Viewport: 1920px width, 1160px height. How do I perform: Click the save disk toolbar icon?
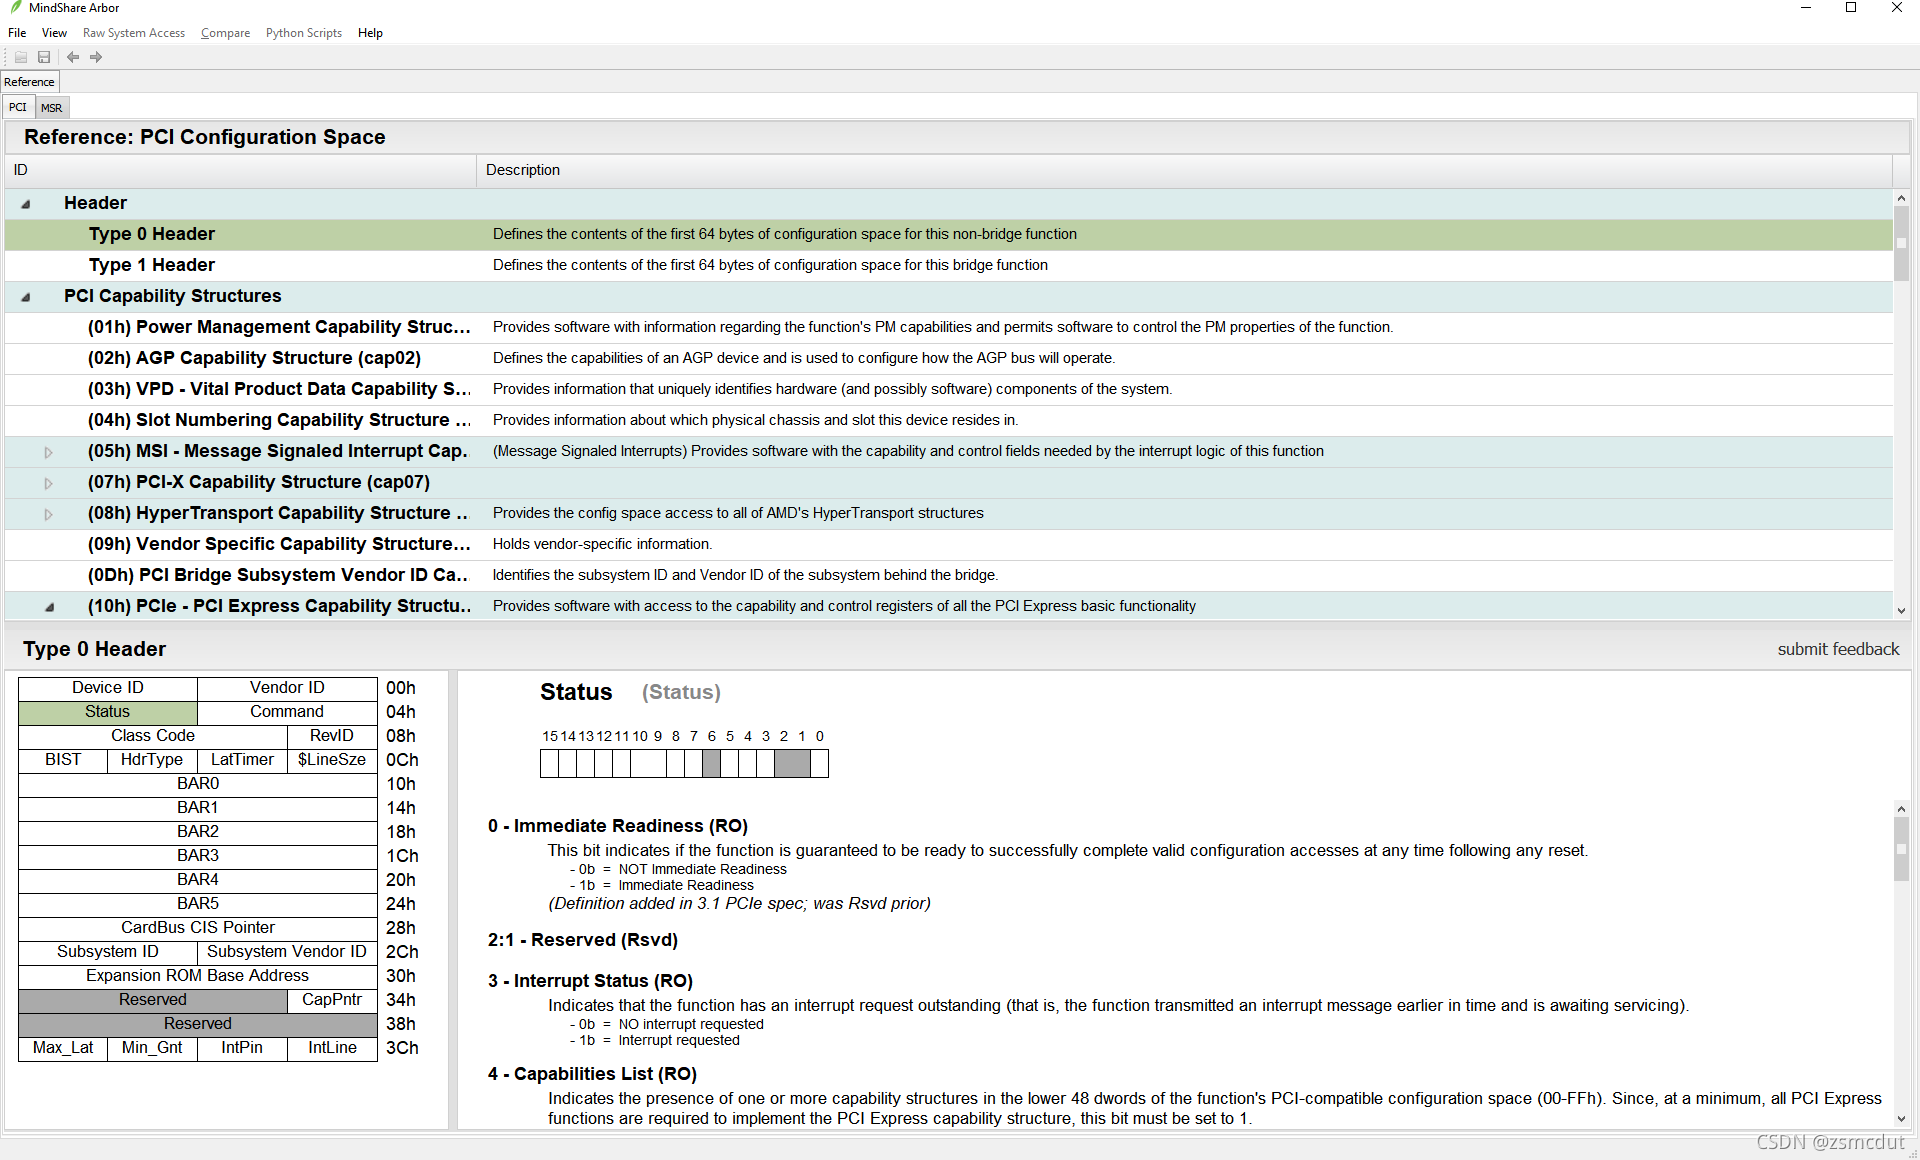tap(44, 57)
